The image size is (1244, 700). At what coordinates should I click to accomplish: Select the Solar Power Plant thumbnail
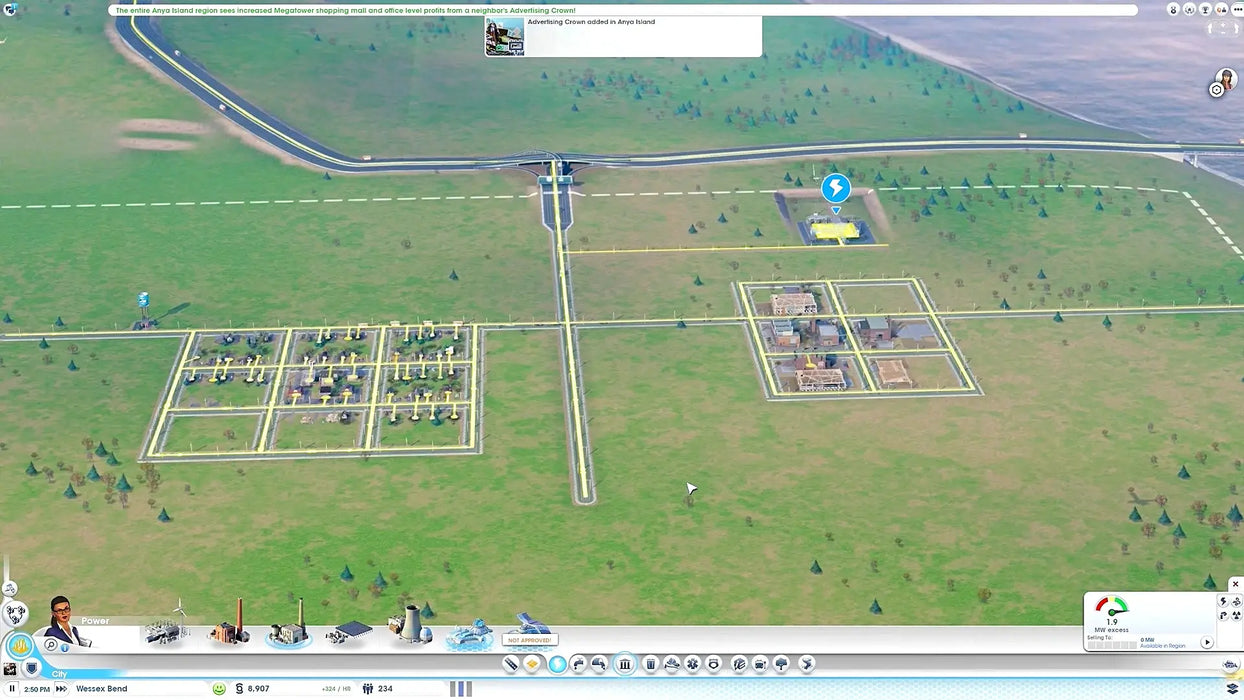(348, 631)
